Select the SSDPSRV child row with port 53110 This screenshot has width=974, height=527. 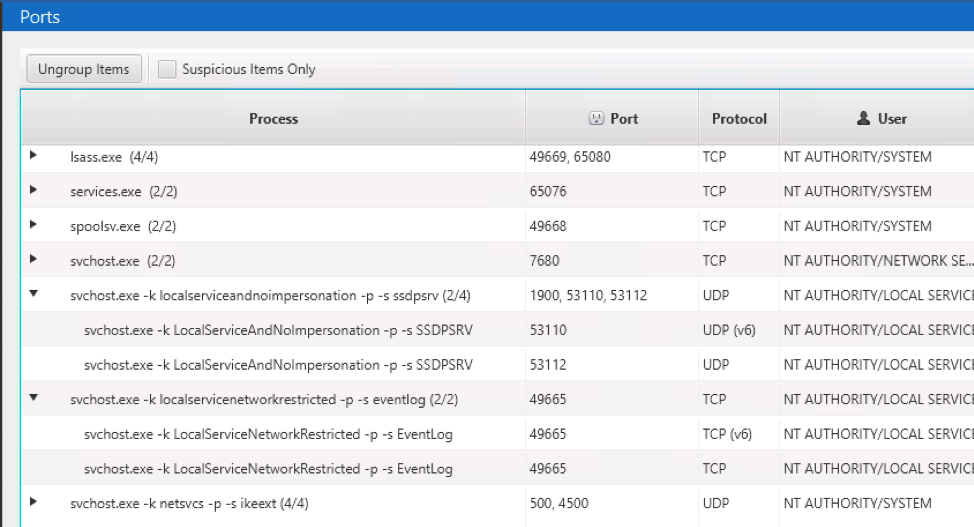click(x=498, y=330)
